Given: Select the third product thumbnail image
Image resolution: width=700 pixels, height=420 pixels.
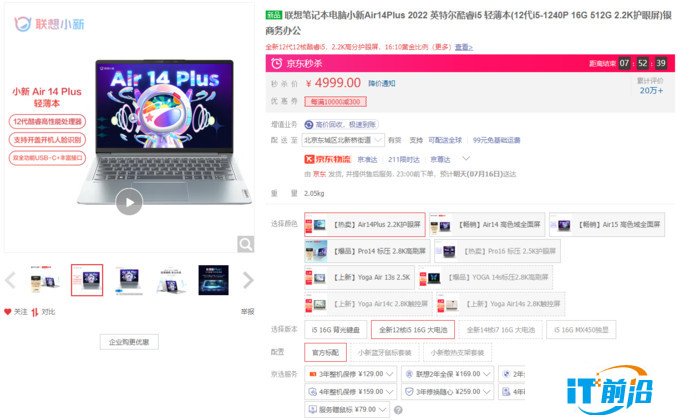Looking at the screenshot, I should (129, 280).
